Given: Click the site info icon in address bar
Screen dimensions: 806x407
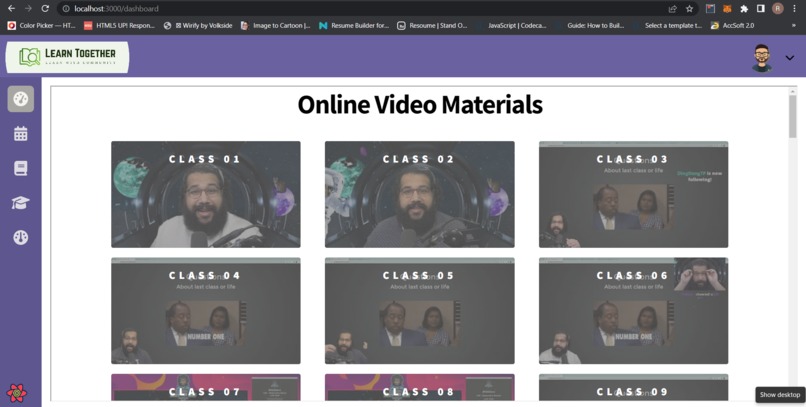Looking at the screenshot, I should click(x=66, y=9).
